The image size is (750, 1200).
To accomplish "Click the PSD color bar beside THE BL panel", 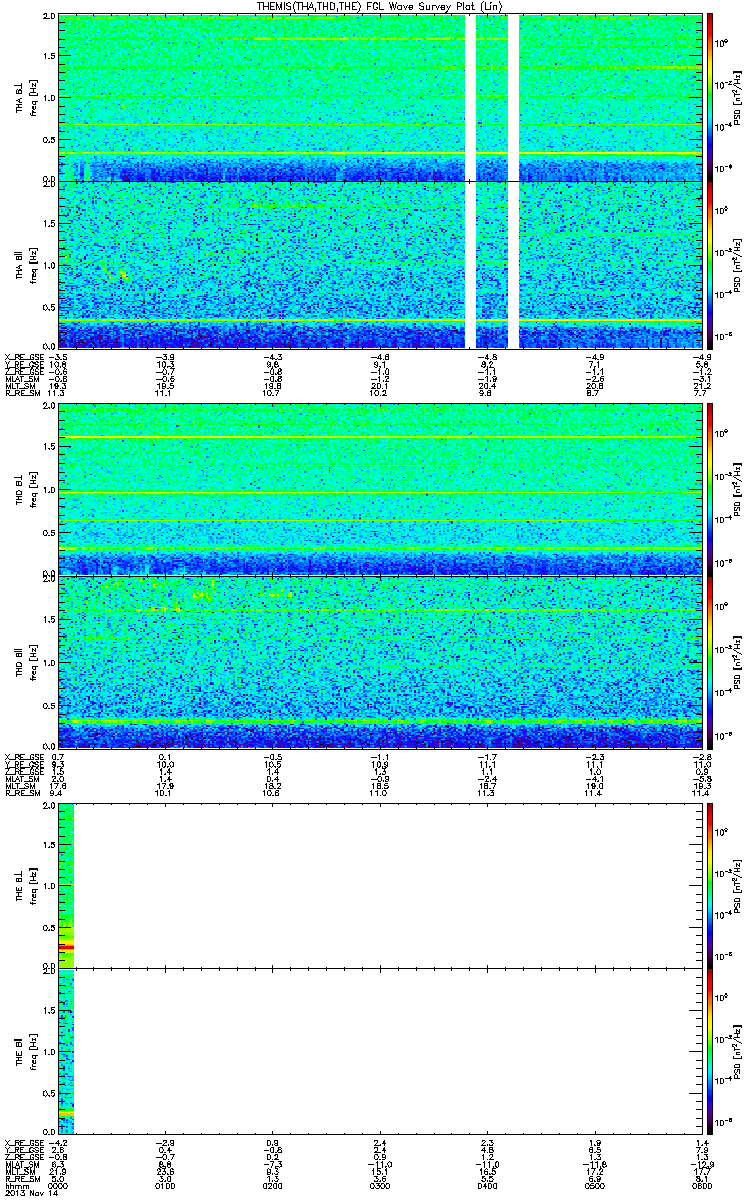I will [x=710, y=883].
